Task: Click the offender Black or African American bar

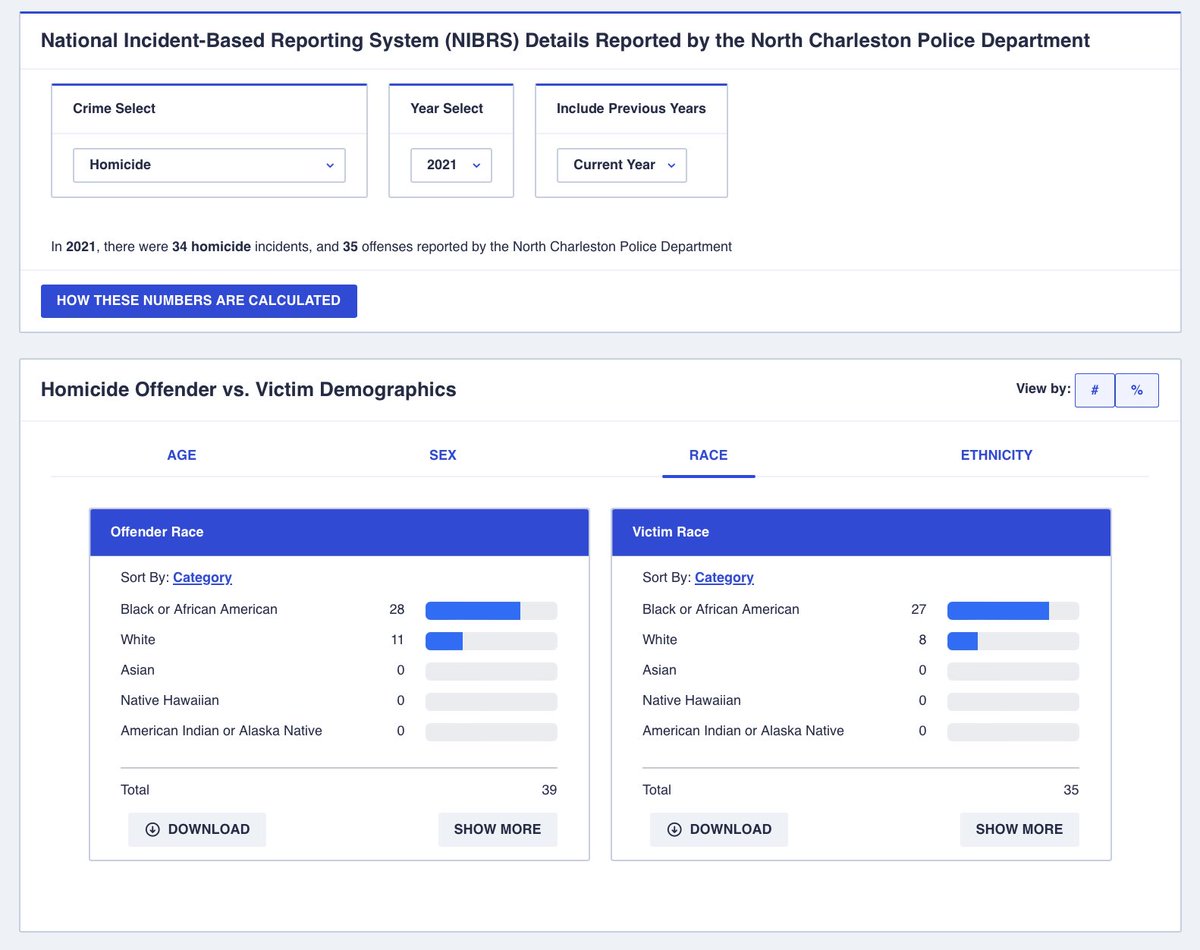Action: pos(492,610)
